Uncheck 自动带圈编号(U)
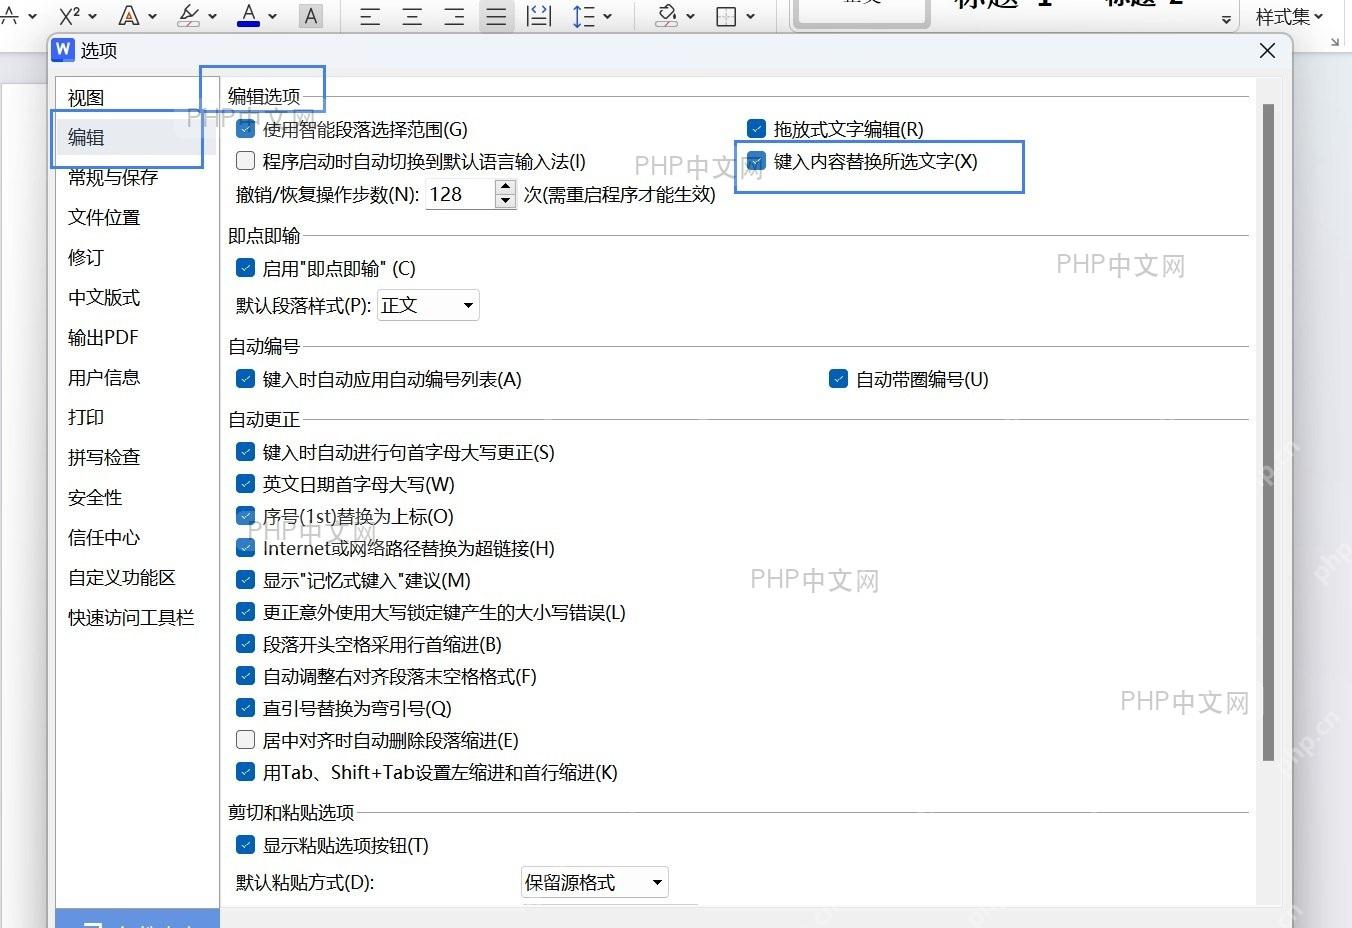Image resolution: width=1352 pixels, height=928 pixels. tap(838, 379)
